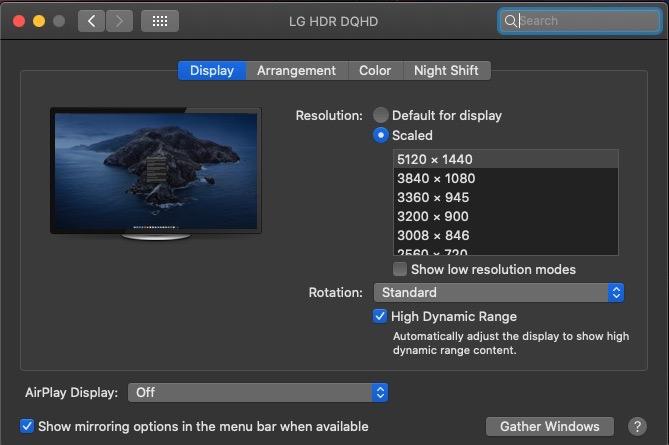This screenshot has width=669, height=445.
Task: Choose 3360 × 945 resolution
Action: (506, 197)
